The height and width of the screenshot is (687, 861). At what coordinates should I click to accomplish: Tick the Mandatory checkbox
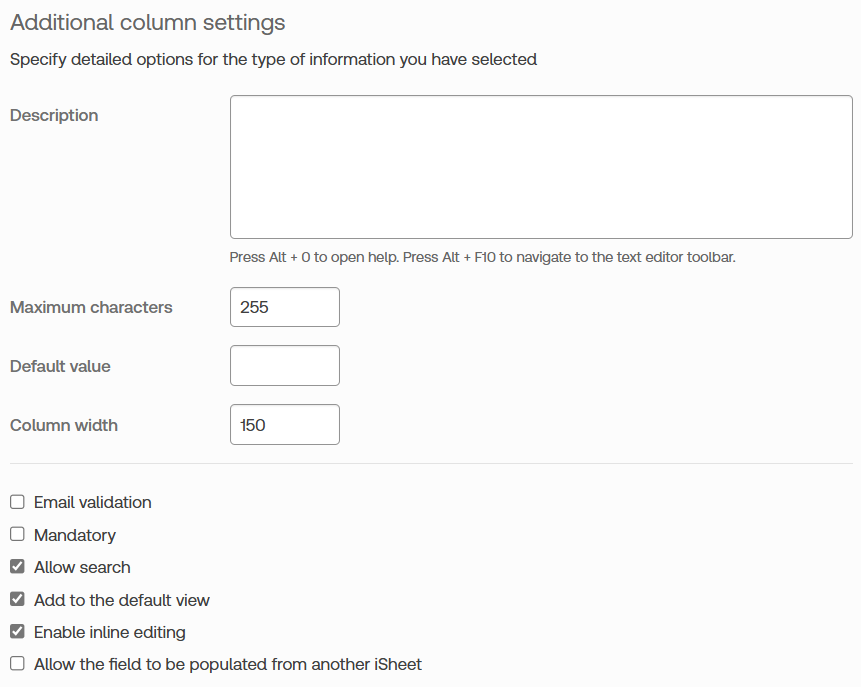17,535
